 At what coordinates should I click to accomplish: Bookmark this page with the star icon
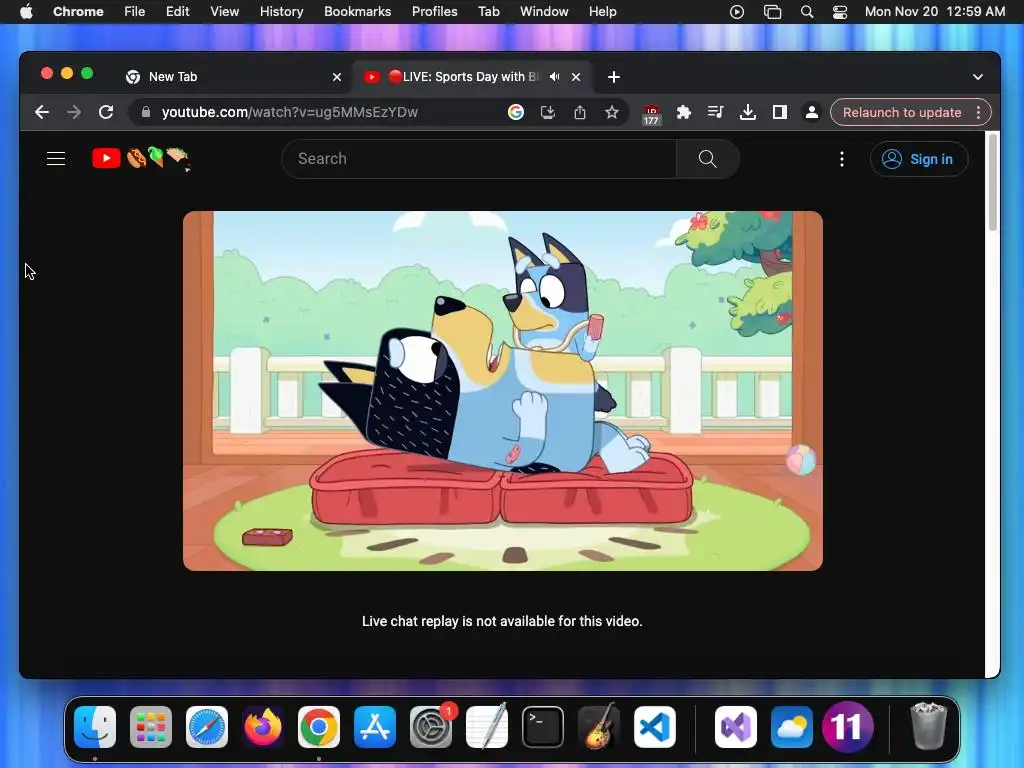612,112
